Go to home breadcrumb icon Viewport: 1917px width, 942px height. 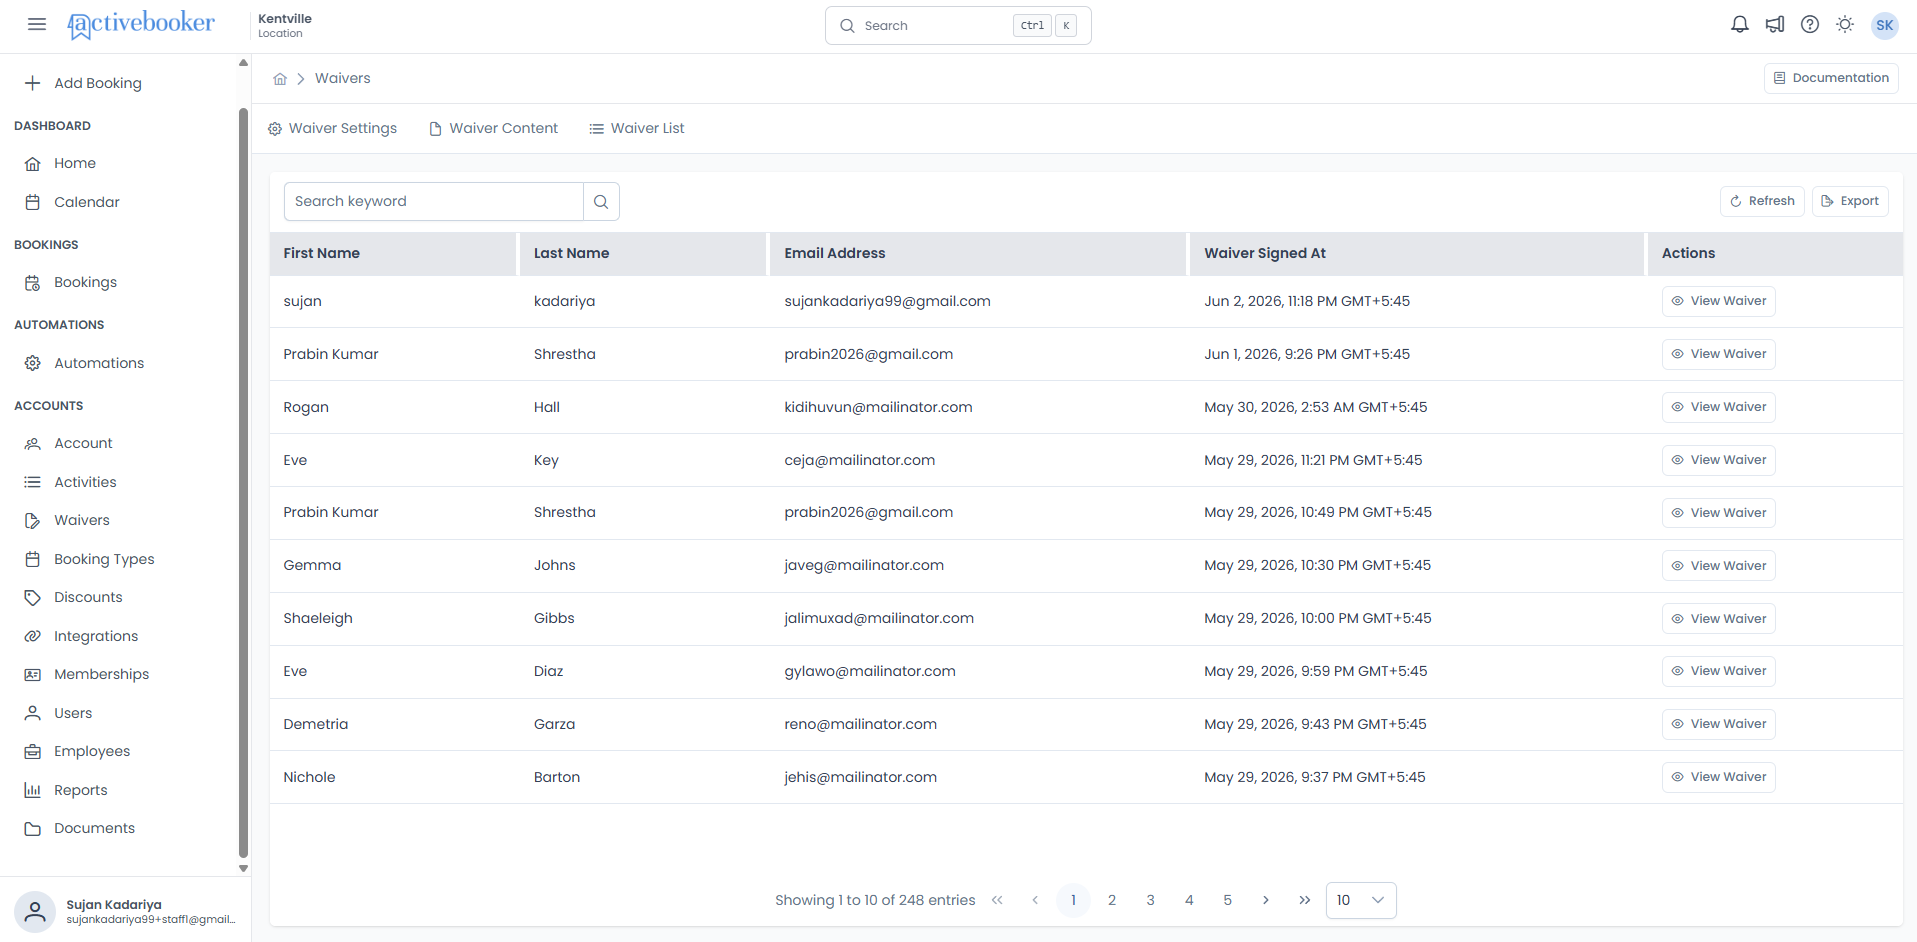click(x=280, y=78)
